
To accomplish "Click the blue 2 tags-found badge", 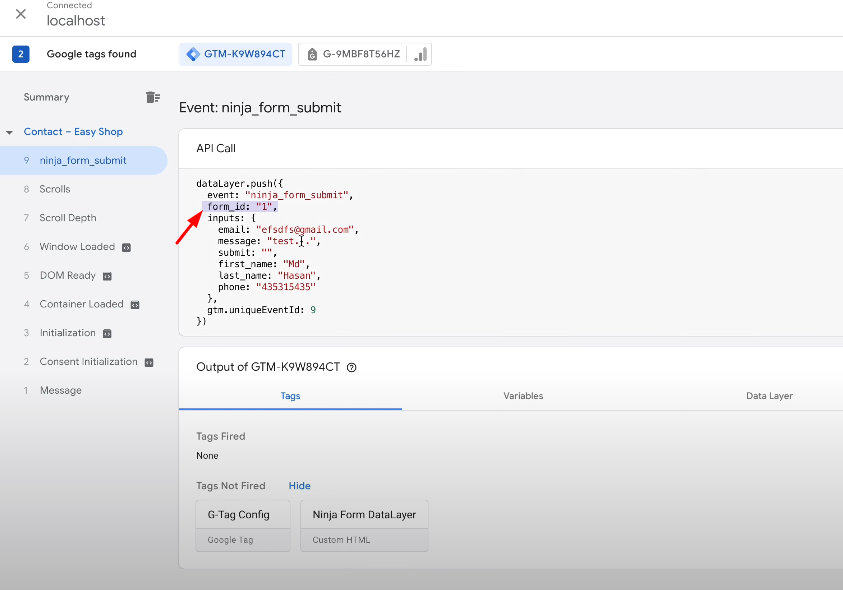I will click(x=20, y=54).
